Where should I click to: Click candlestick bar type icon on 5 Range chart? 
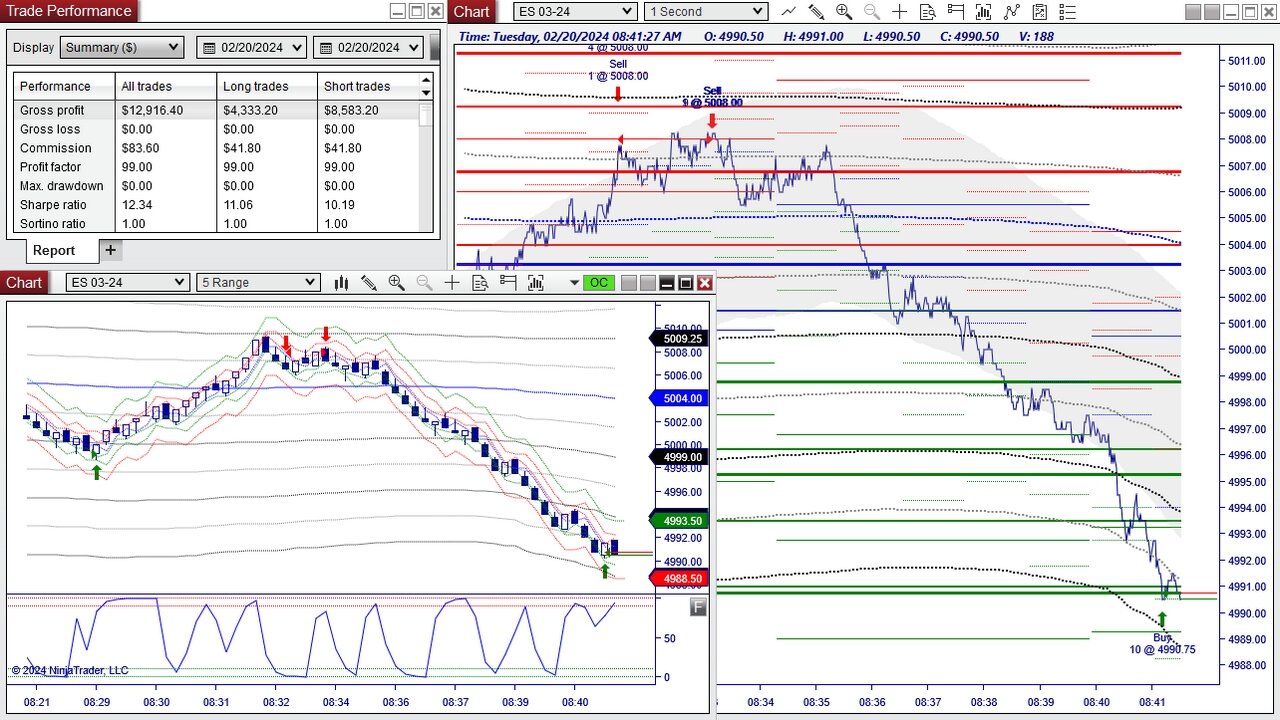click(x=341, y=283)
